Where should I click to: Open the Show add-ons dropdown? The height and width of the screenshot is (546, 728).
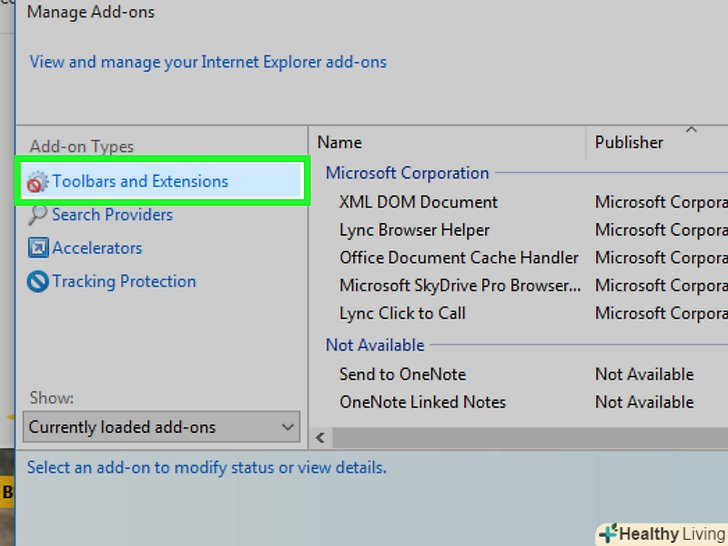tap(161, 427)
